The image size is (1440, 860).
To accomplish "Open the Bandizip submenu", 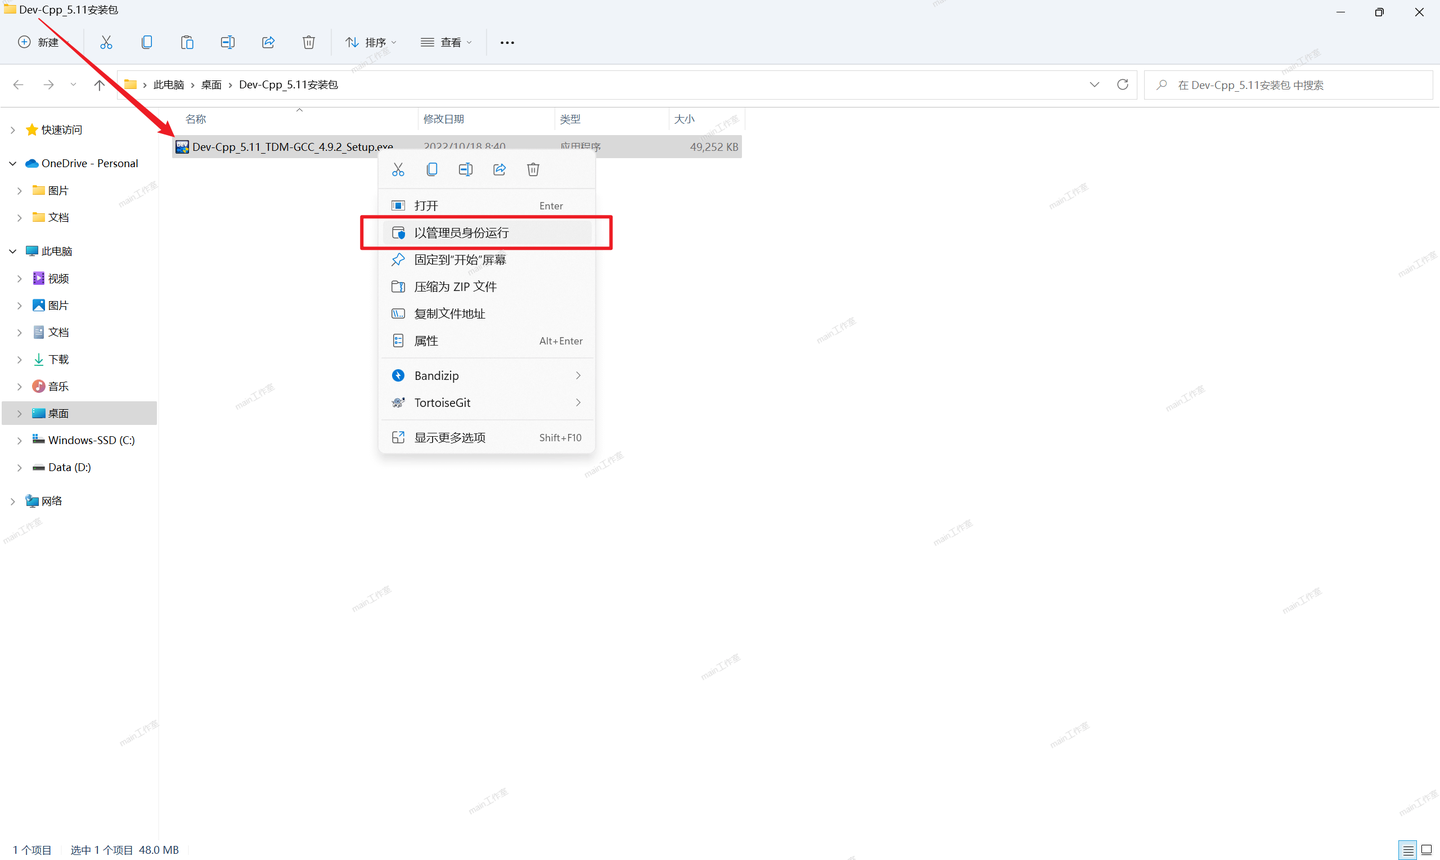I will coord(487,375).
